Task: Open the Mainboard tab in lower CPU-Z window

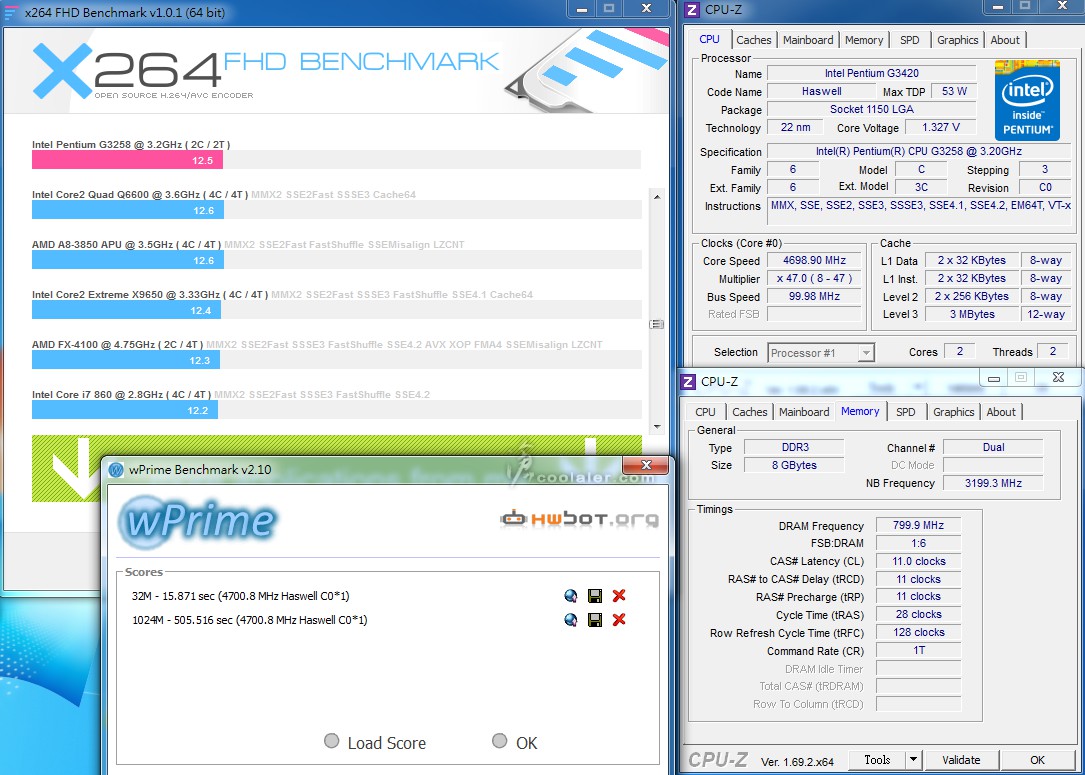Action: (x=804, y=412)
